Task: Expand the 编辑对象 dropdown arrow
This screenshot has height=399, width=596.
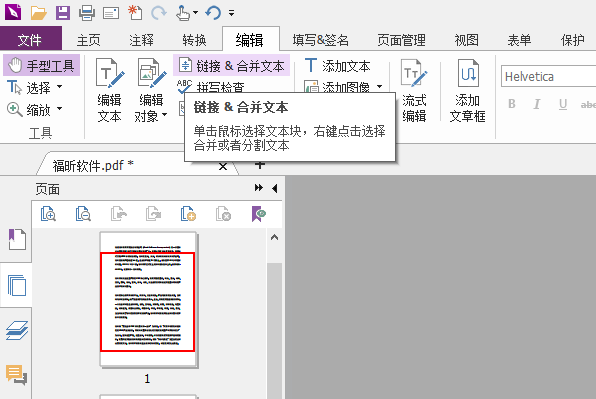Action: coord(165,114)
